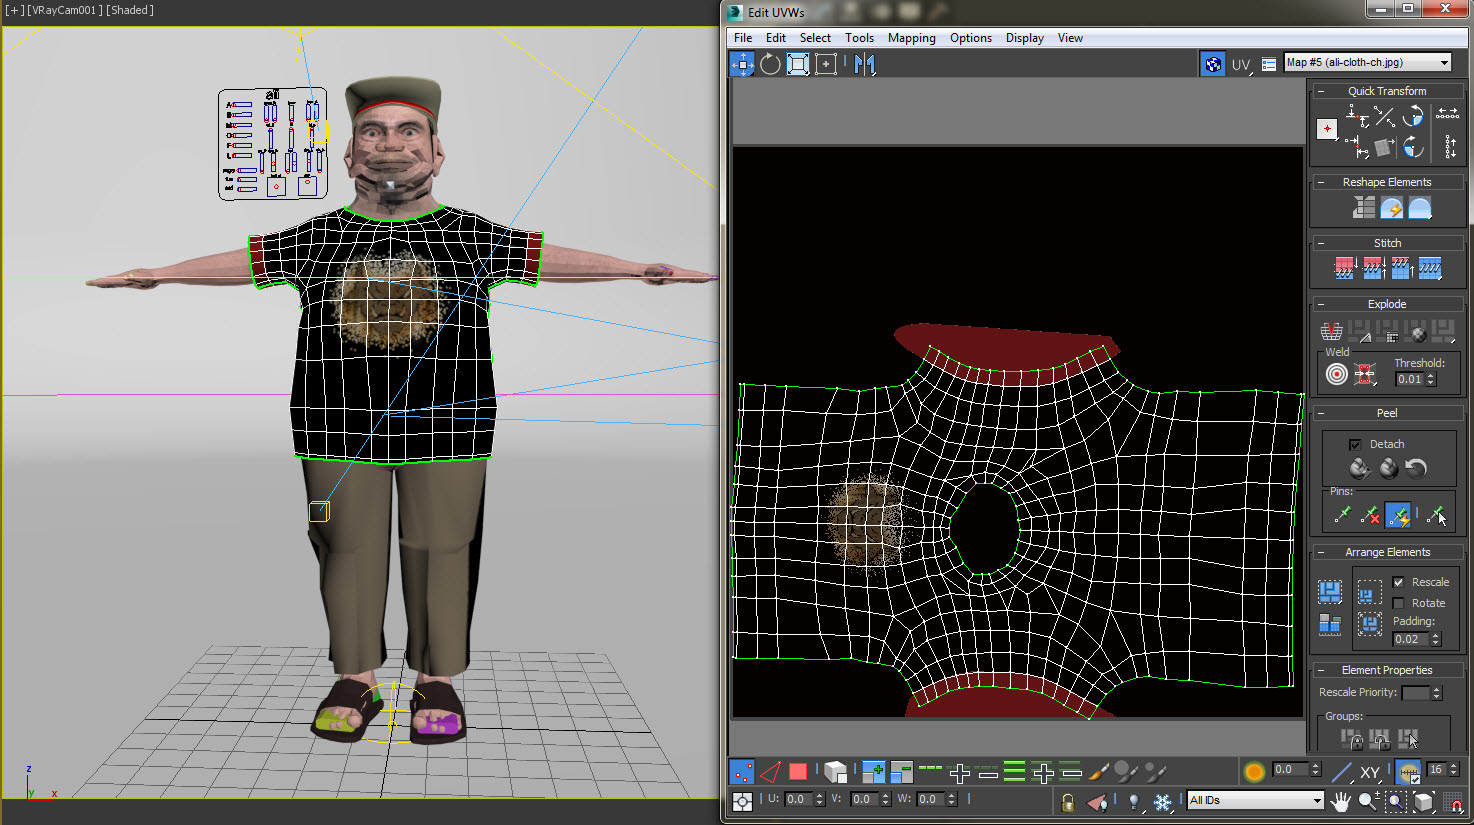
Task: Collapse the Stitch rollout panel
Action: coord(1322,242)
